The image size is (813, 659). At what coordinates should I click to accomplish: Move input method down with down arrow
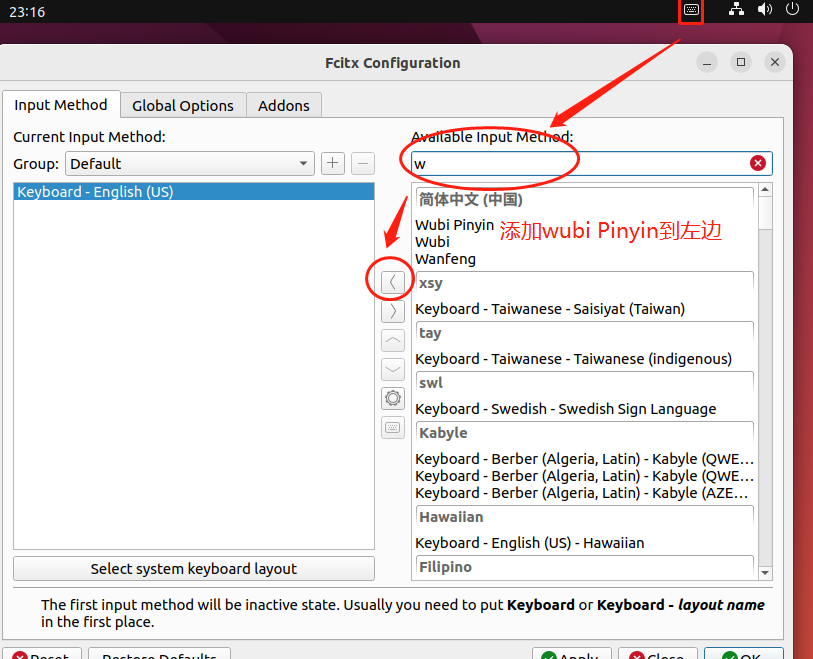(x=393, y=370)
